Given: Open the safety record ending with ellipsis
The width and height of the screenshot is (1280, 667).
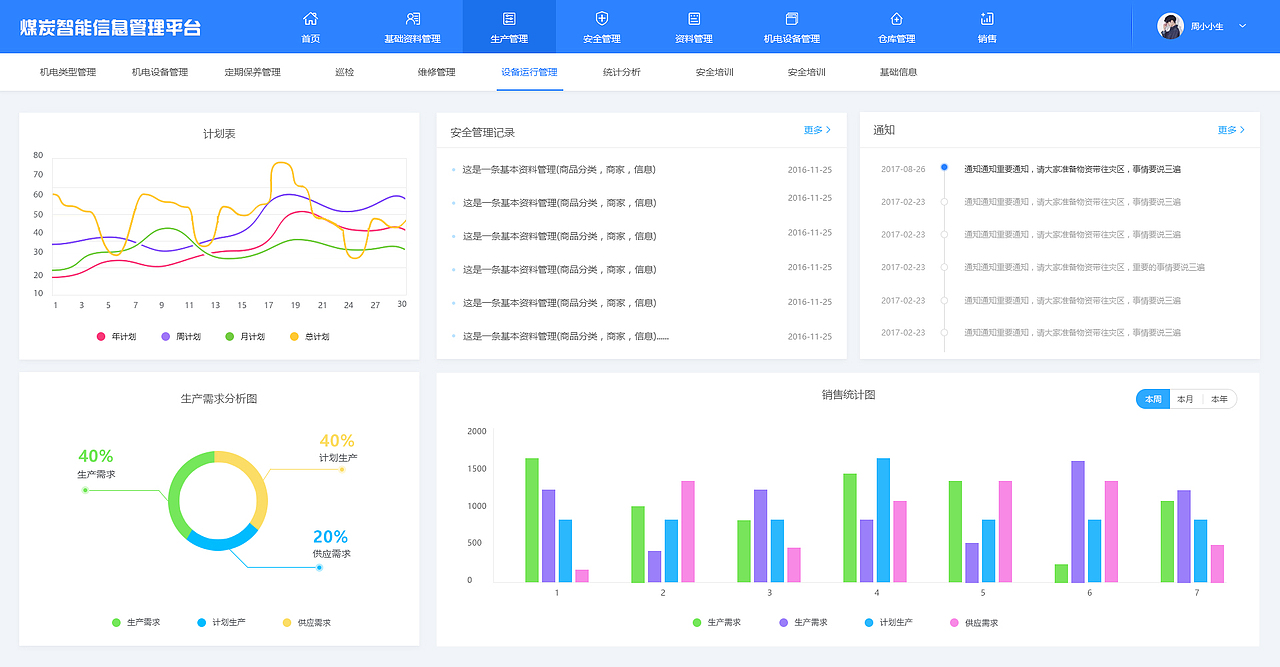Looking at the screenshot, I should [565, 336].
